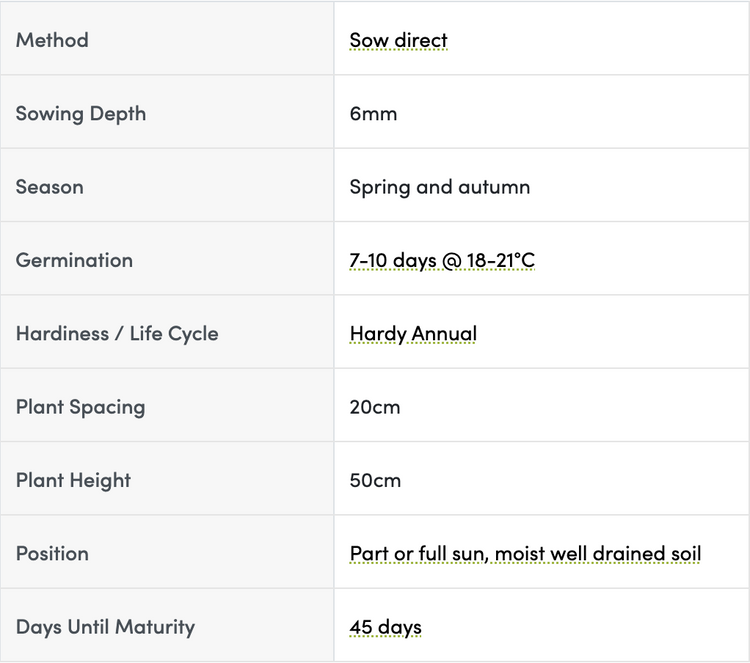Viewport: 750px width, 663px height.
Task: Click the 'Sowing Depth' label
Action: 81,114
